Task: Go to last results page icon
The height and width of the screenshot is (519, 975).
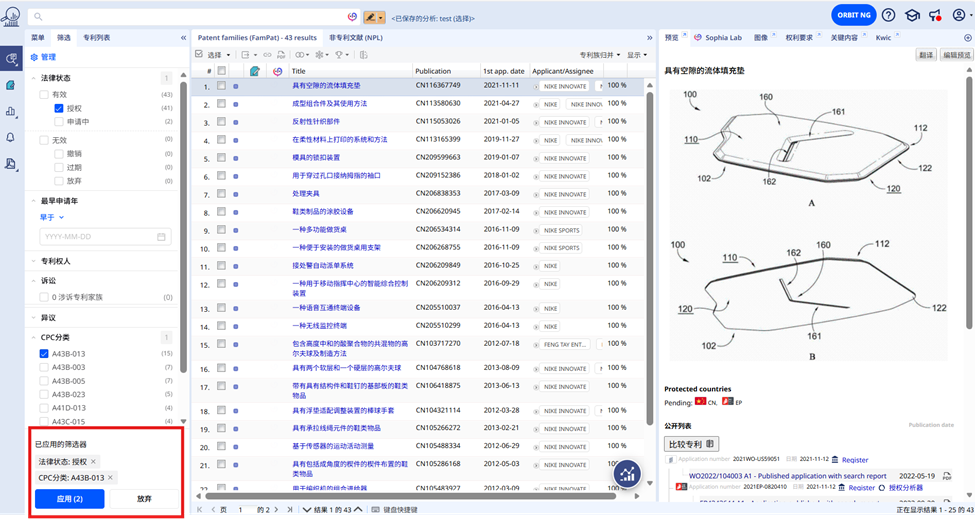Action: click(290, 510)
